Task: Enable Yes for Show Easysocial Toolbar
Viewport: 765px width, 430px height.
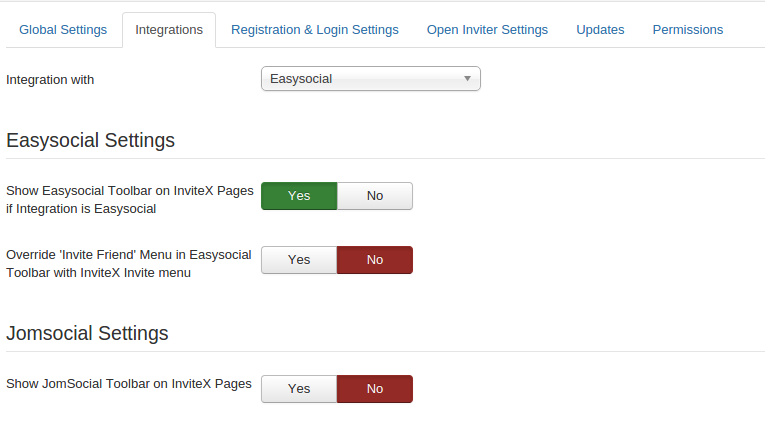Action: tap(299, 196)
